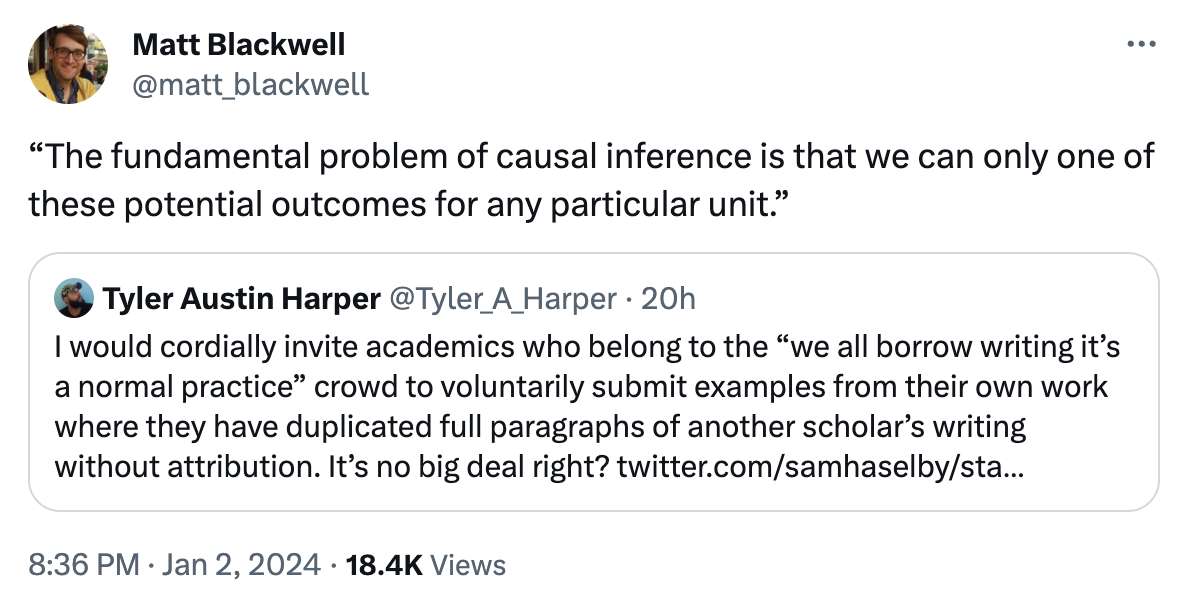Open the three-dot more options menu
Screen dimensions: 1184x604
[1141, 45]
